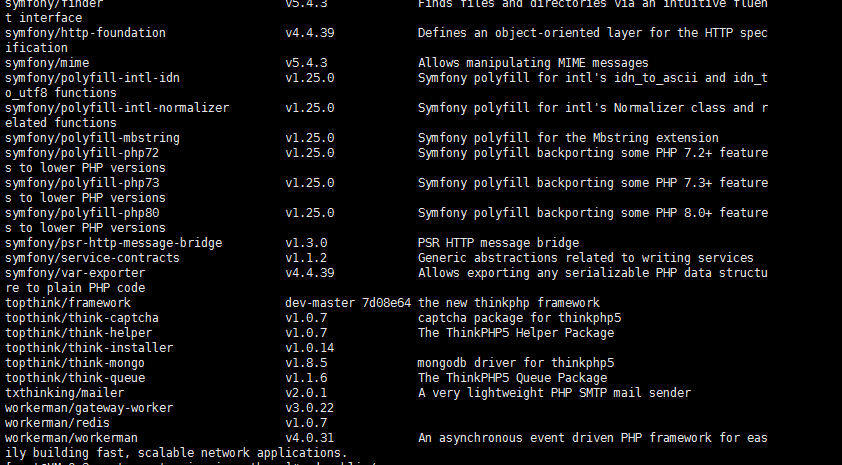Select the symfony/http-foundation package name

[85, 33]
